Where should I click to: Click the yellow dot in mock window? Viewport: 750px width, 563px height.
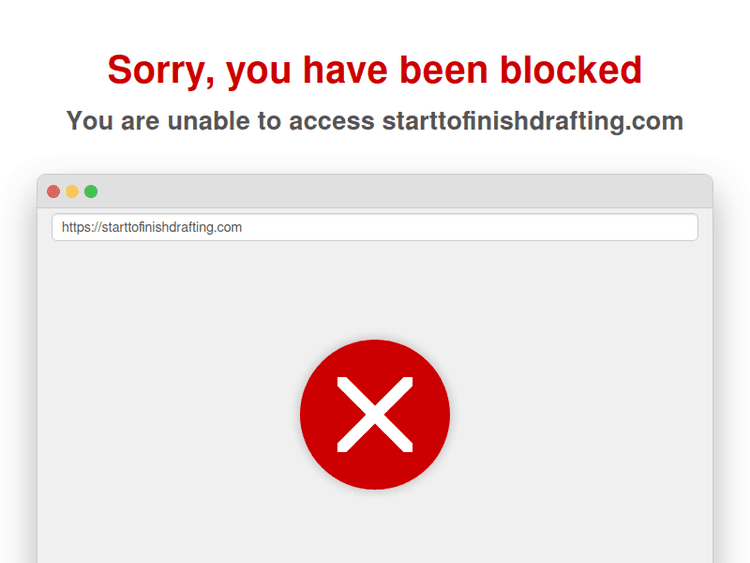(72, 191)
